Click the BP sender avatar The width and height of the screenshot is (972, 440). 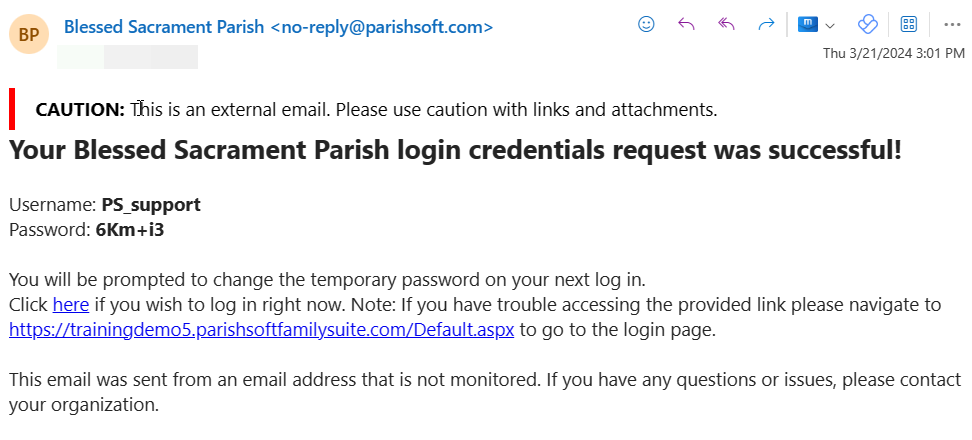(29, 34)
